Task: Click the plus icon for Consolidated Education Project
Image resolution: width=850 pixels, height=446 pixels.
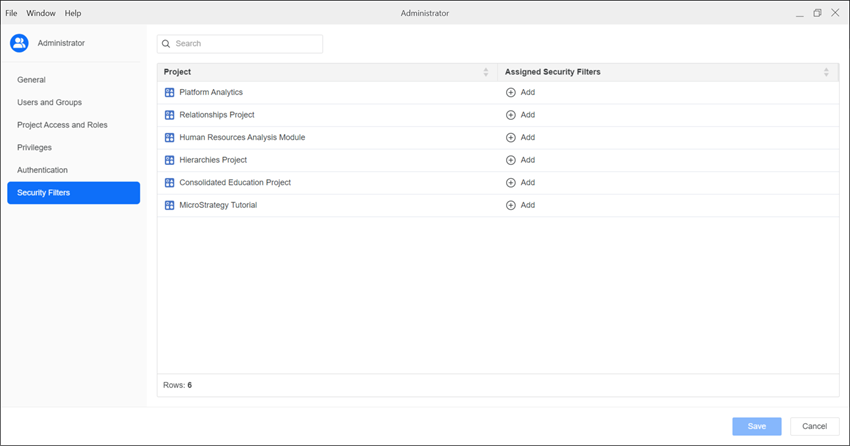Action: coord(511,183)
